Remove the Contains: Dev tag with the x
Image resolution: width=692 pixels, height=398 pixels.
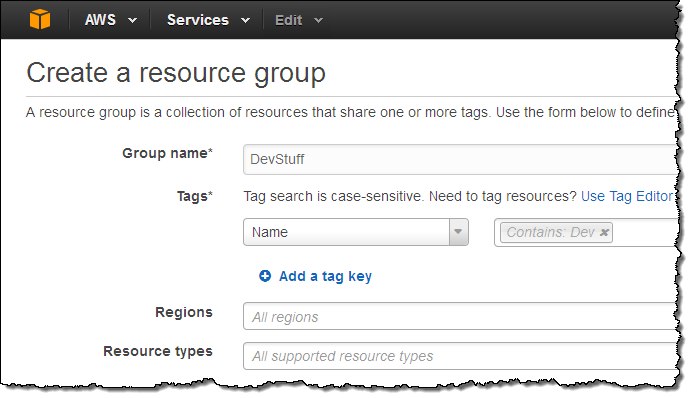(x=604, y=232)
